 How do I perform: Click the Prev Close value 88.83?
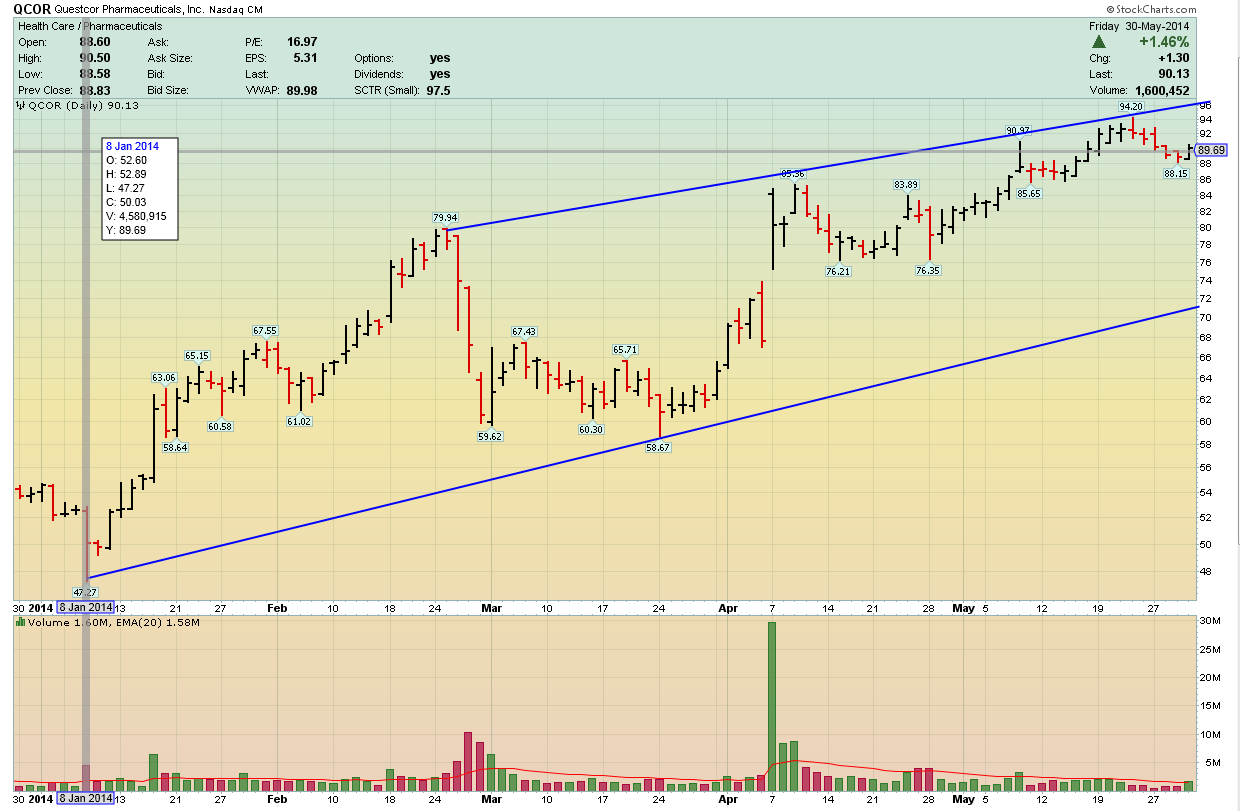[94, 90]
